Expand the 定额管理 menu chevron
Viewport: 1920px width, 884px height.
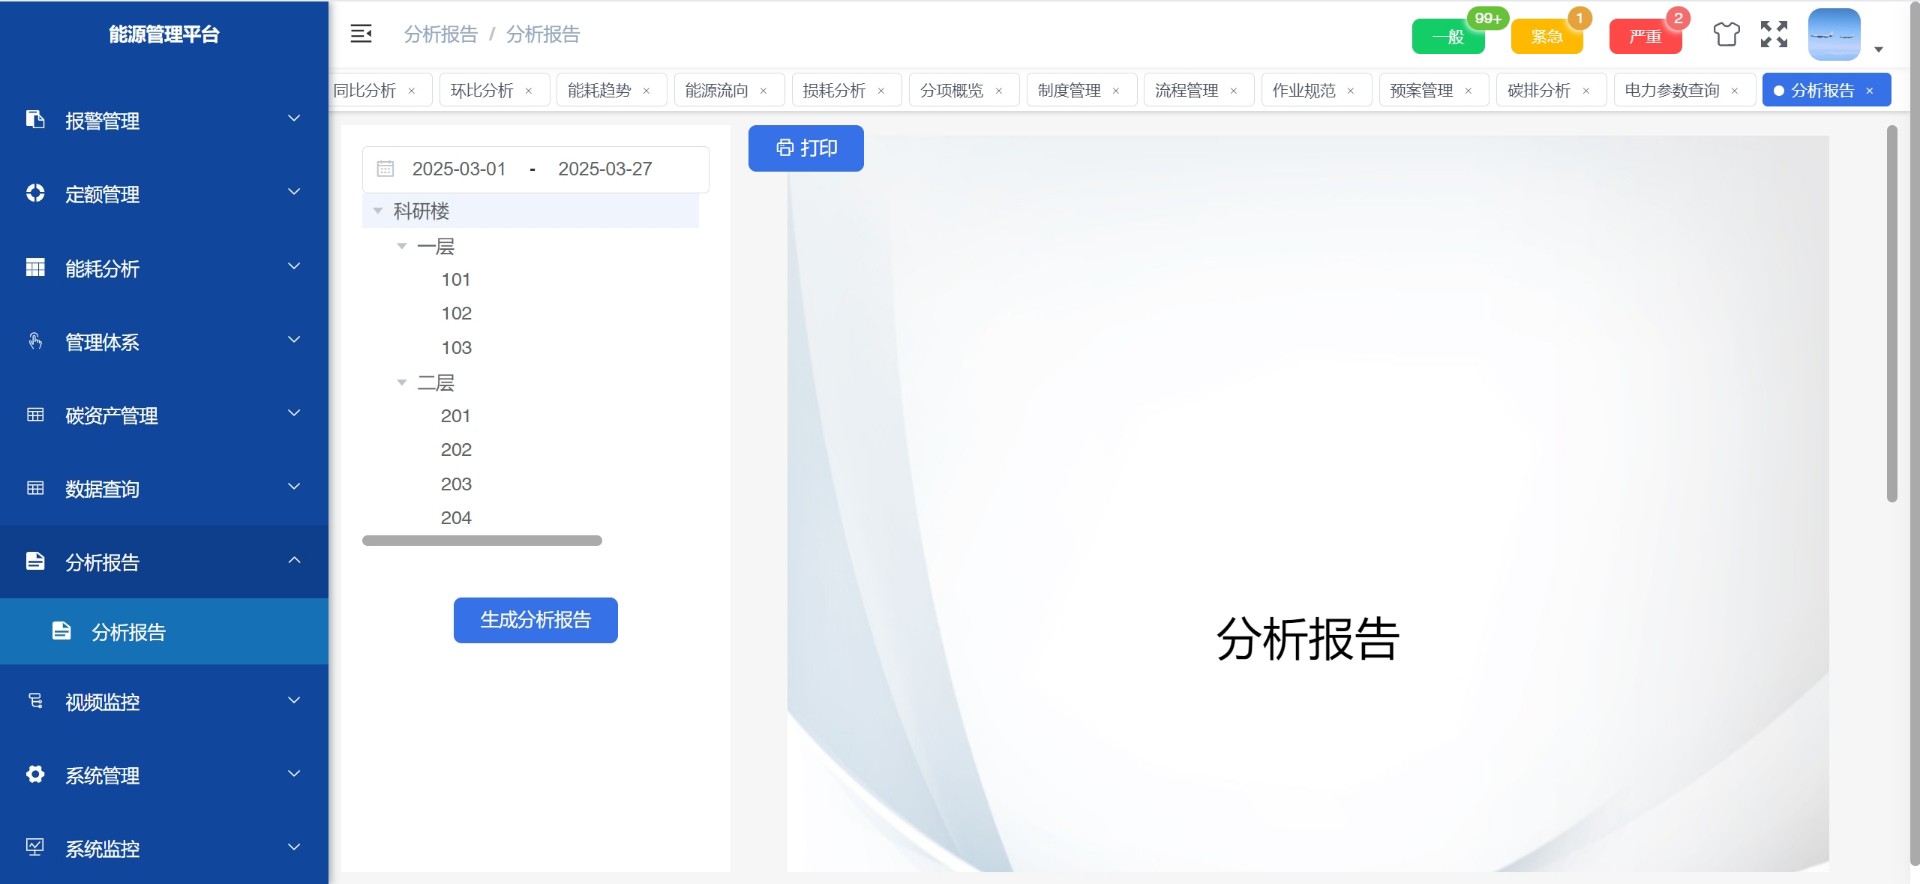(294, 192)
